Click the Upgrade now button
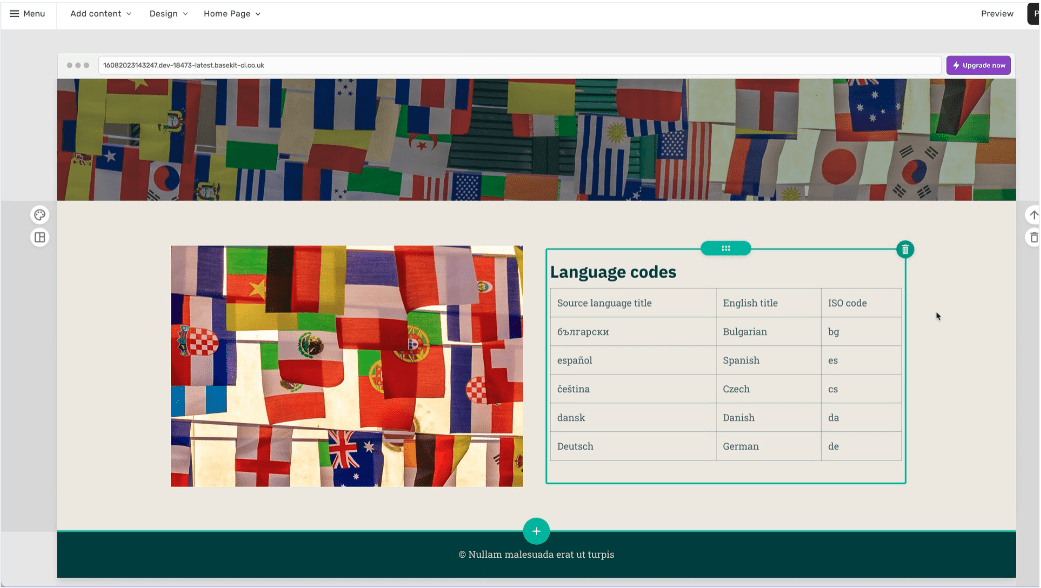1041x588 pixels. (x=978, y=65)
